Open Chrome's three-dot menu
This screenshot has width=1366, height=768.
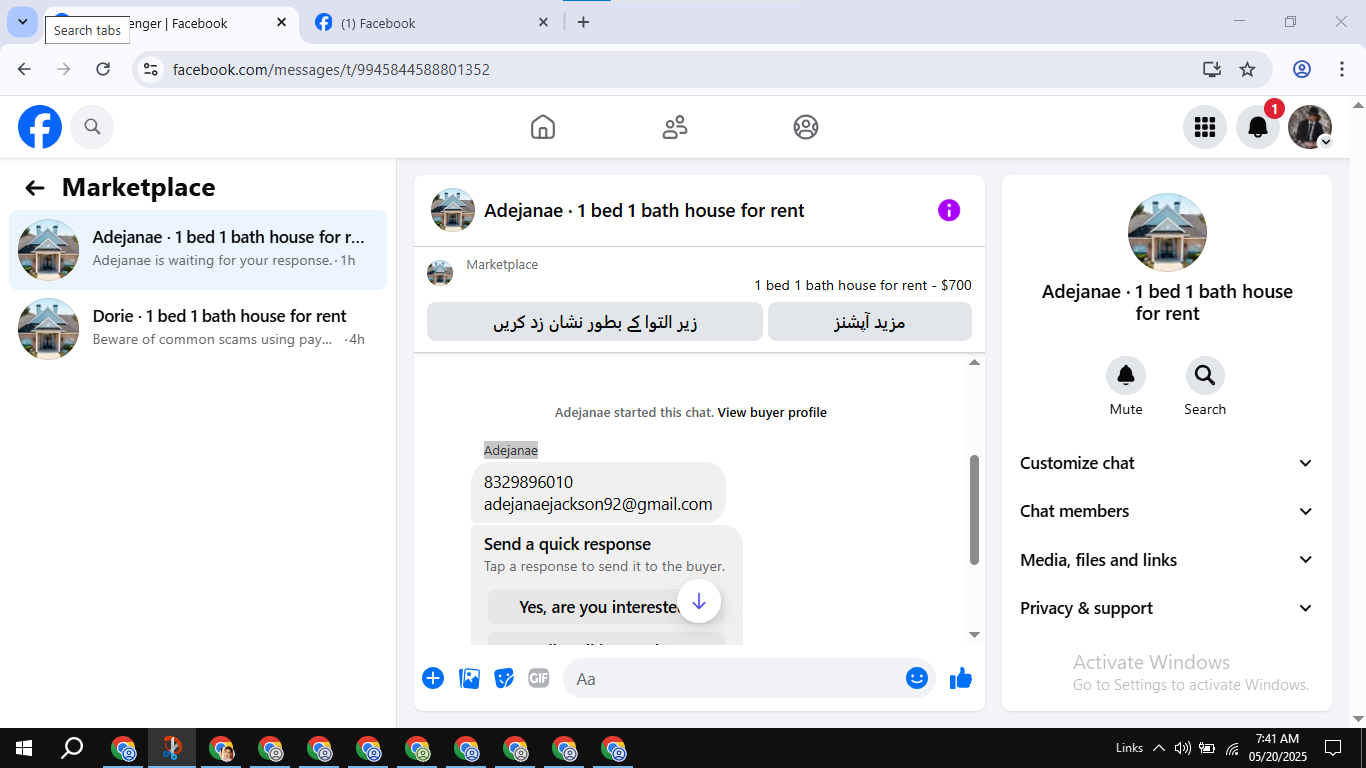coord(1342,69)
